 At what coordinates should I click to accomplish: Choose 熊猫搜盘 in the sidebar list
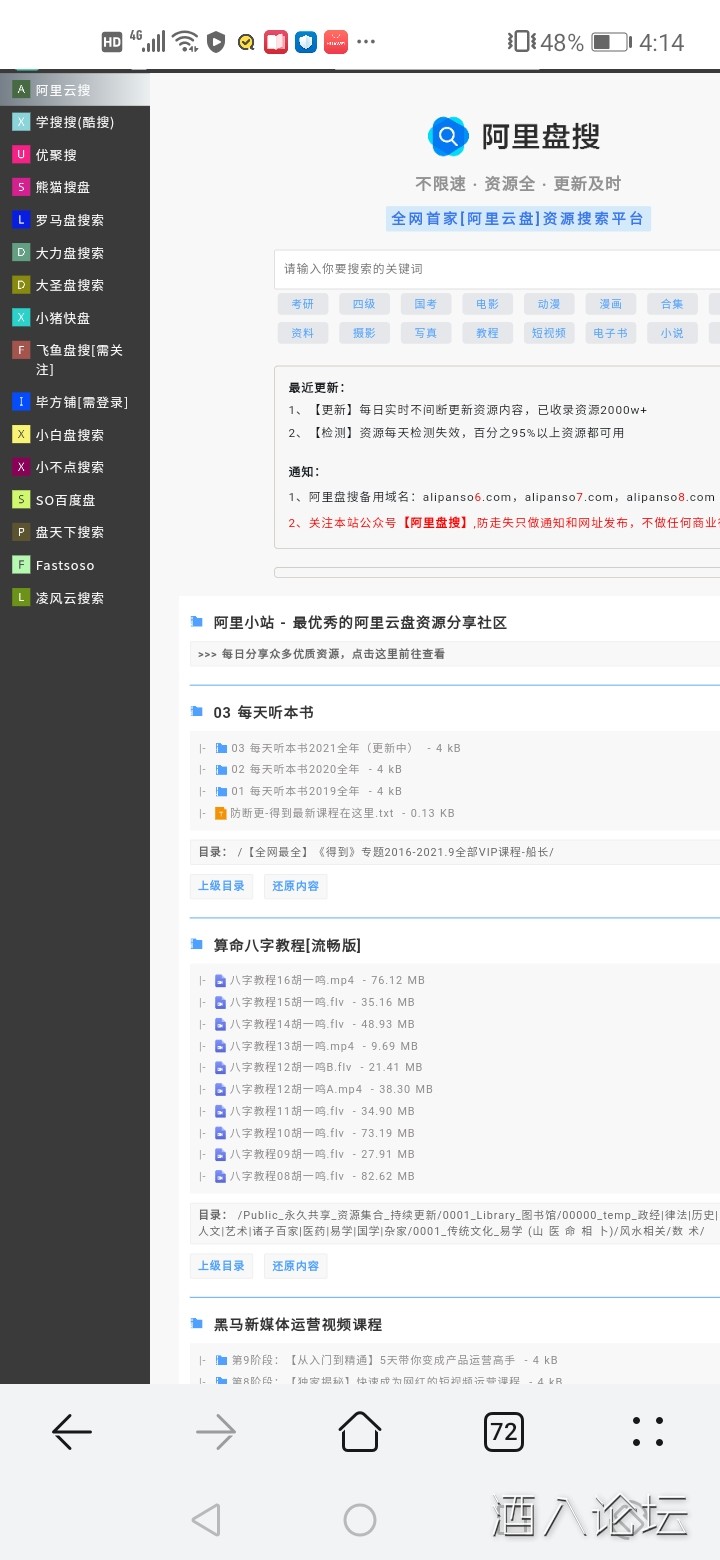75,187
